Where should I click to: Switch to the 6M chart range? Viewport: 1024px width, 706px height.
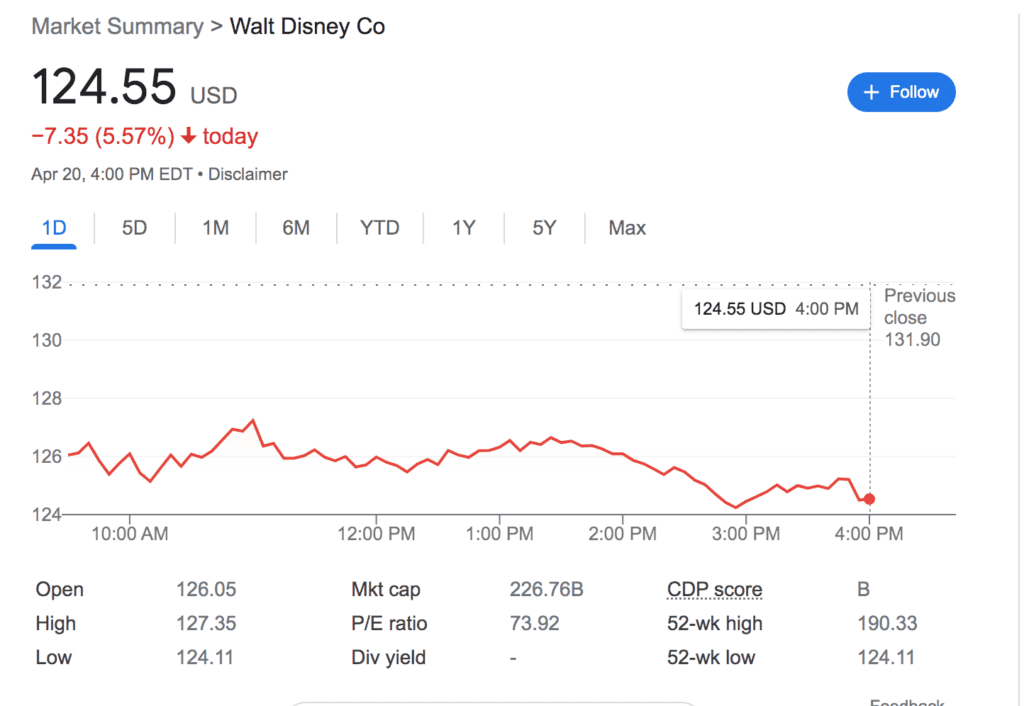pos(296,228)
